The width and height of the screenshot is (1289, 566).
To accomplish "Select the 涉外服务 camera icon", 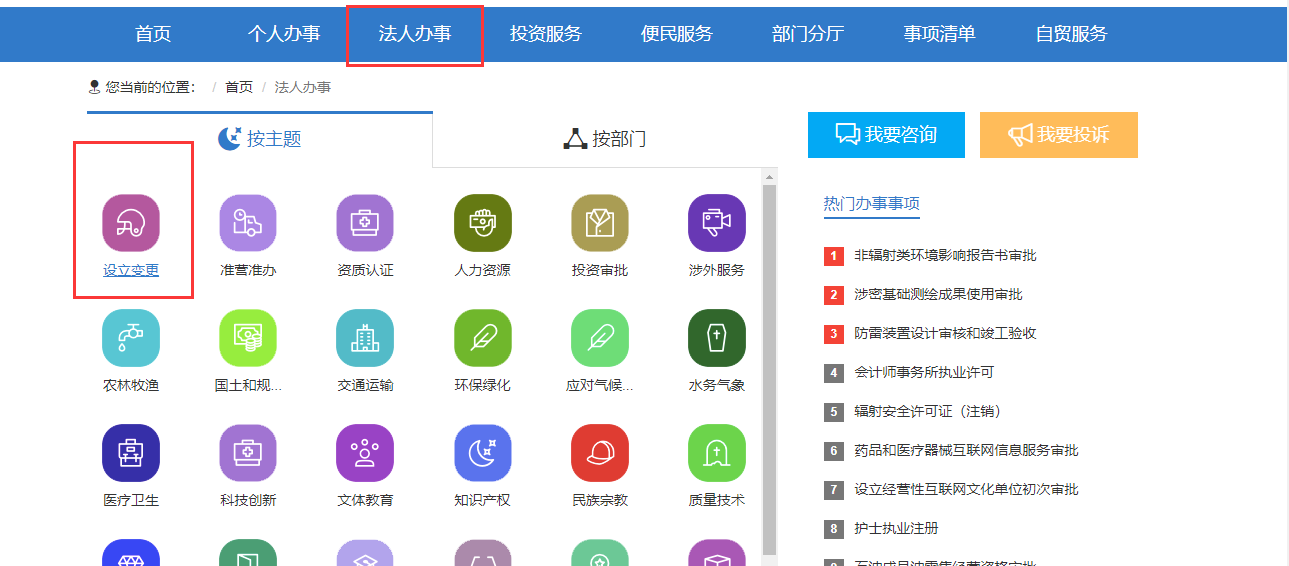I will tap(716, 223).
